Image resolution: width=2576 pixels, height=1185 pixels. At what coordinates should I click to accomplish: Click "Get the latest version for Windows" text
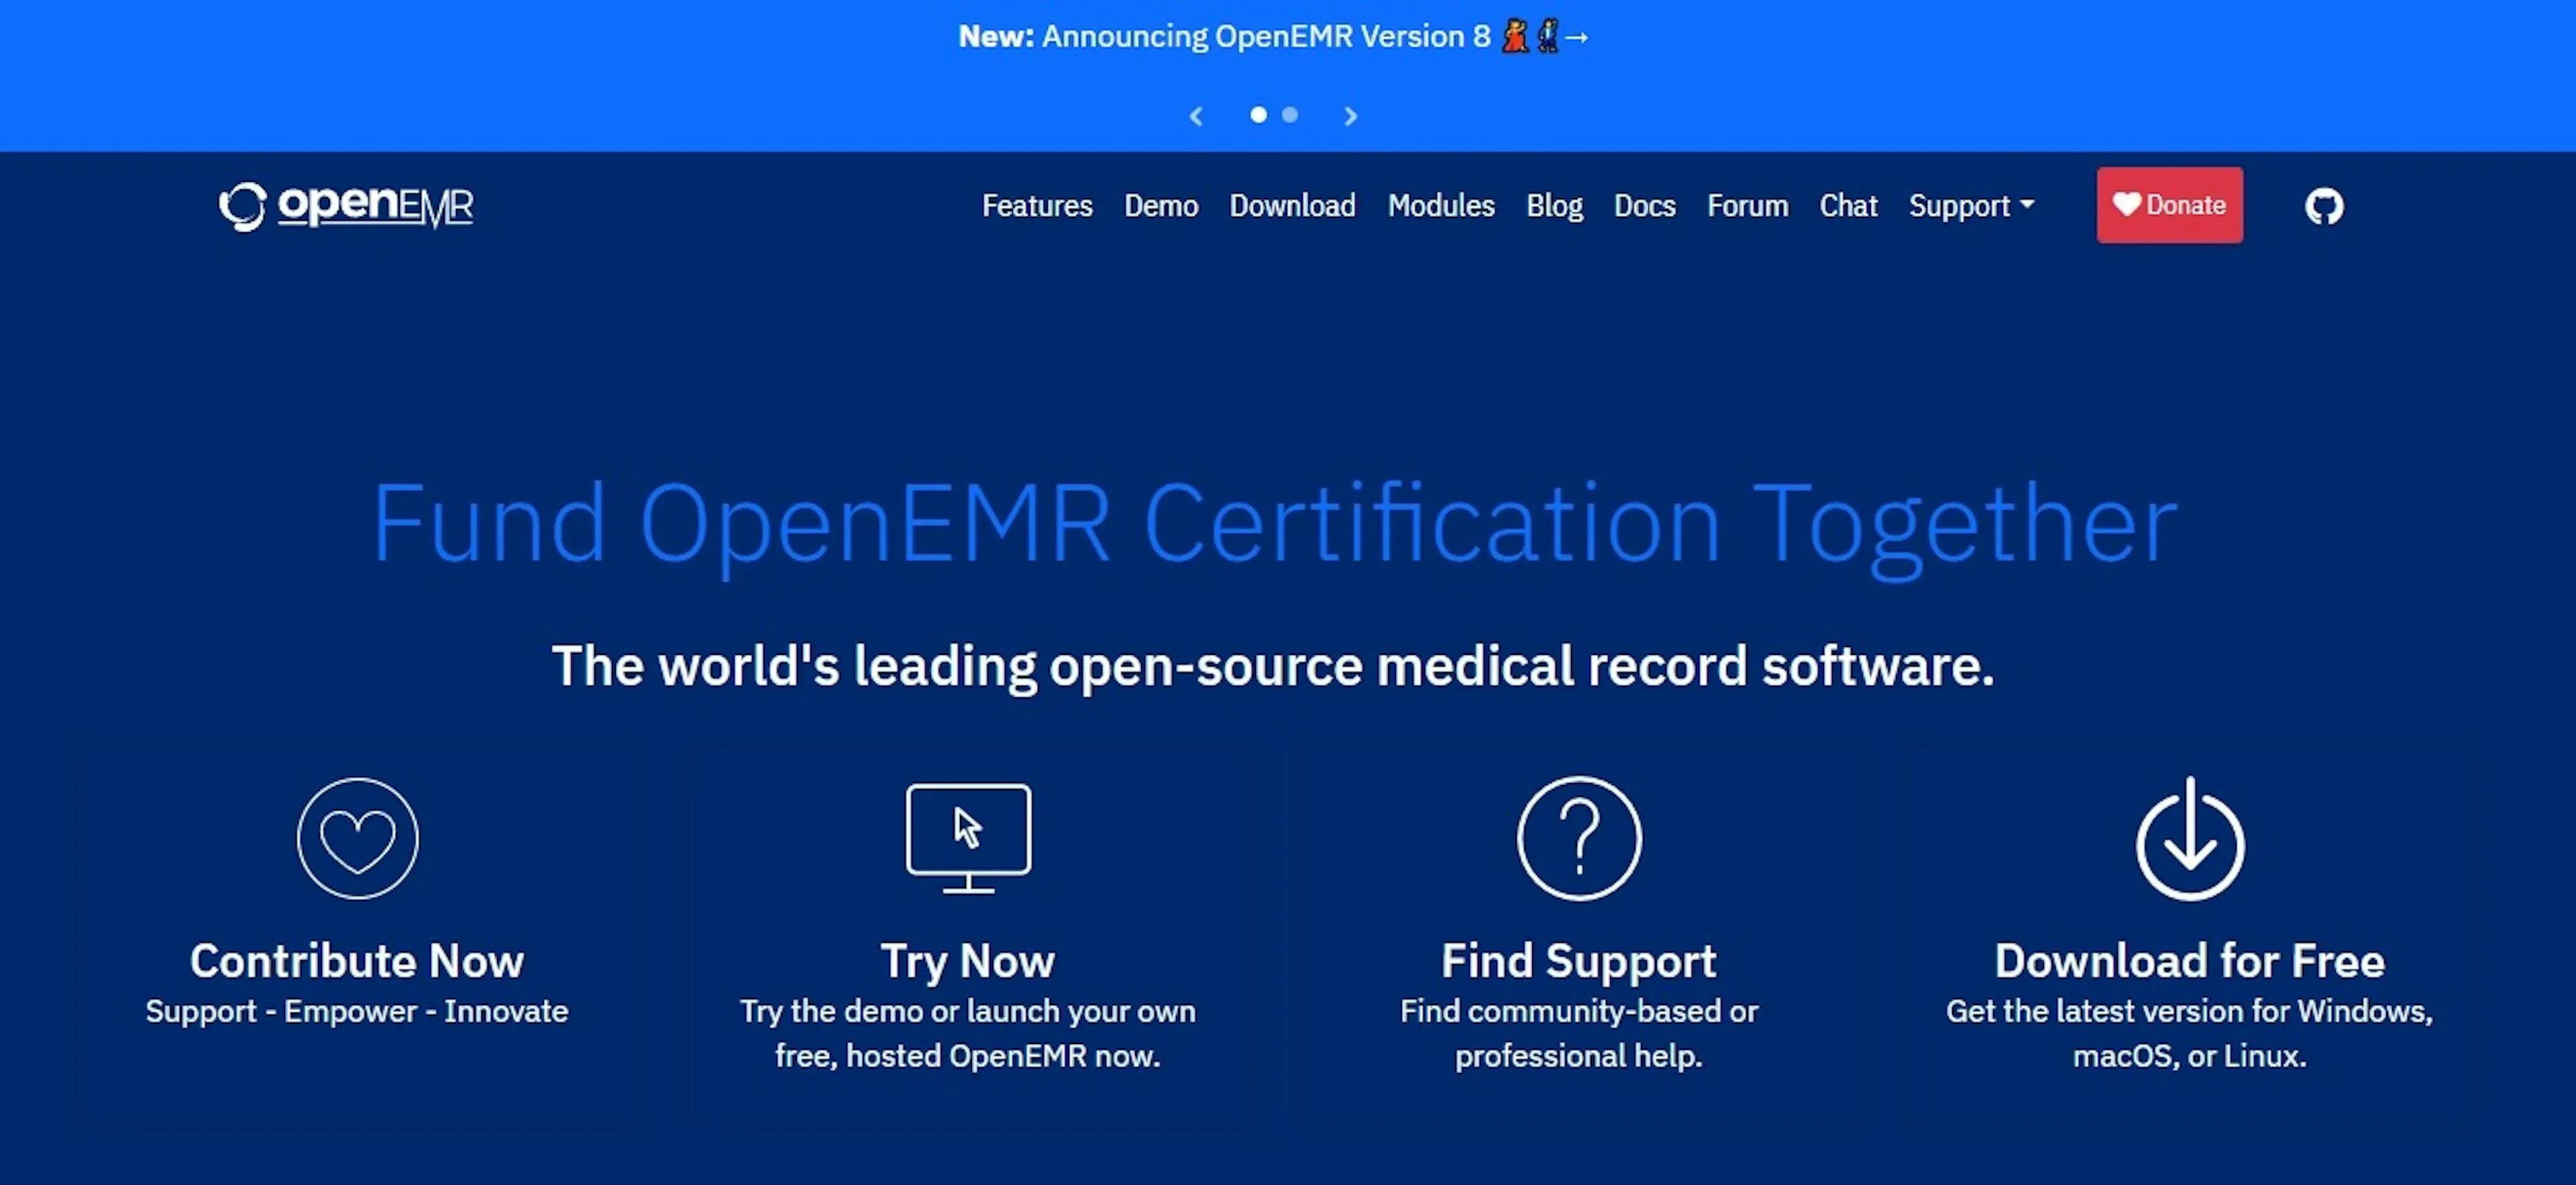click(2188, 1011)
